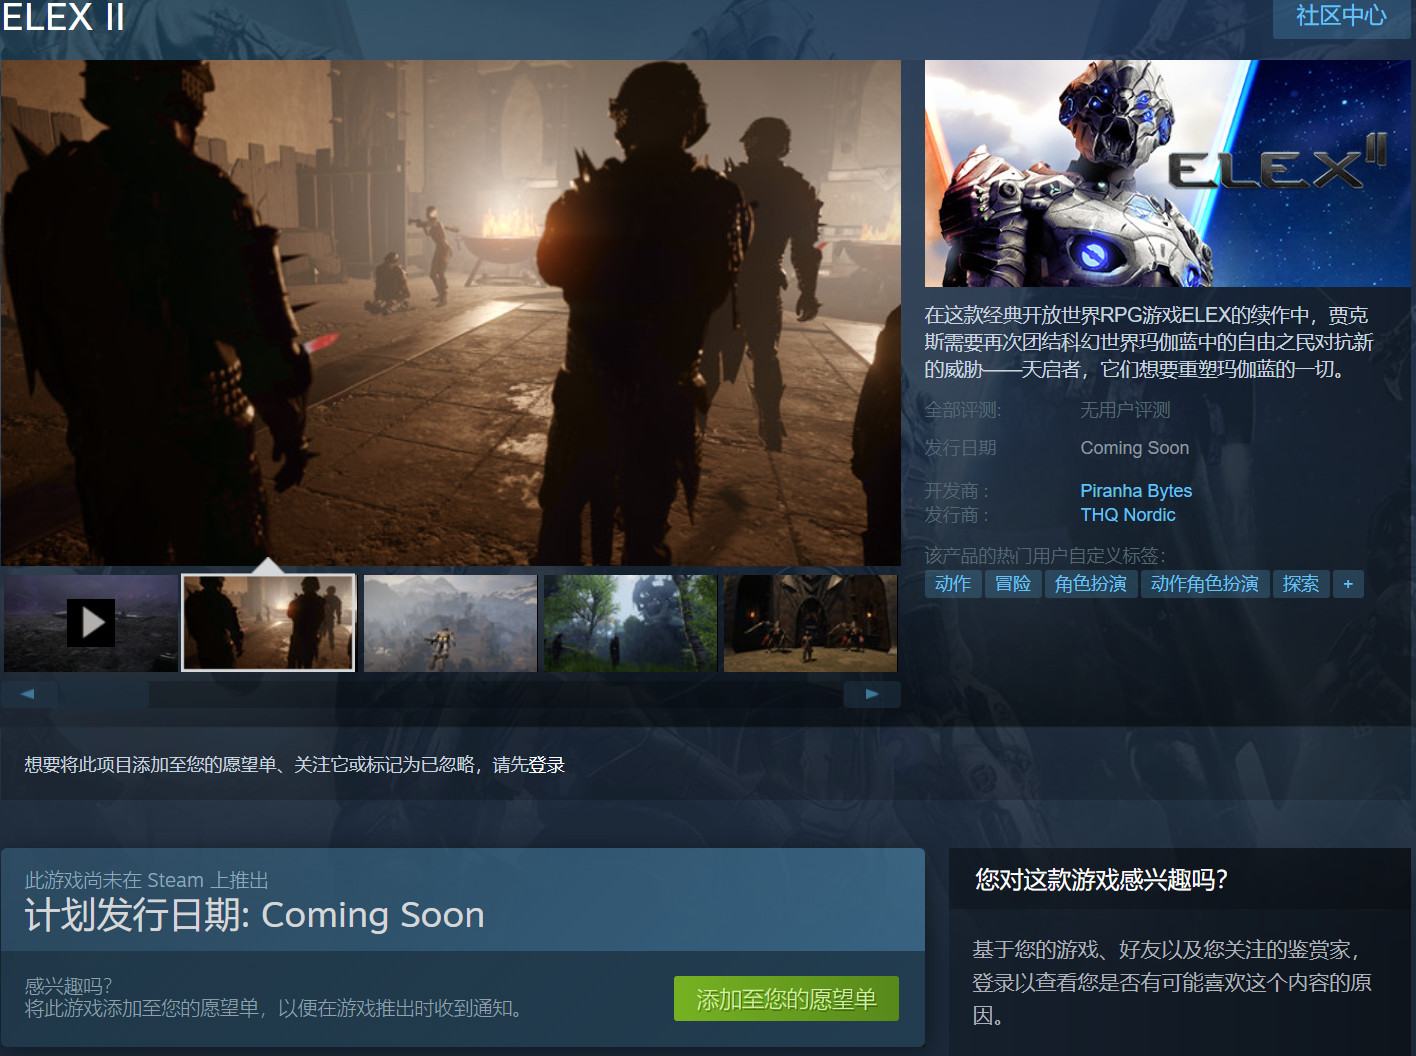Image resolution: width=1416 pixels, height=1056 pixels.
Task: Select the 冒险 tag
Action: pos(1013,584)
